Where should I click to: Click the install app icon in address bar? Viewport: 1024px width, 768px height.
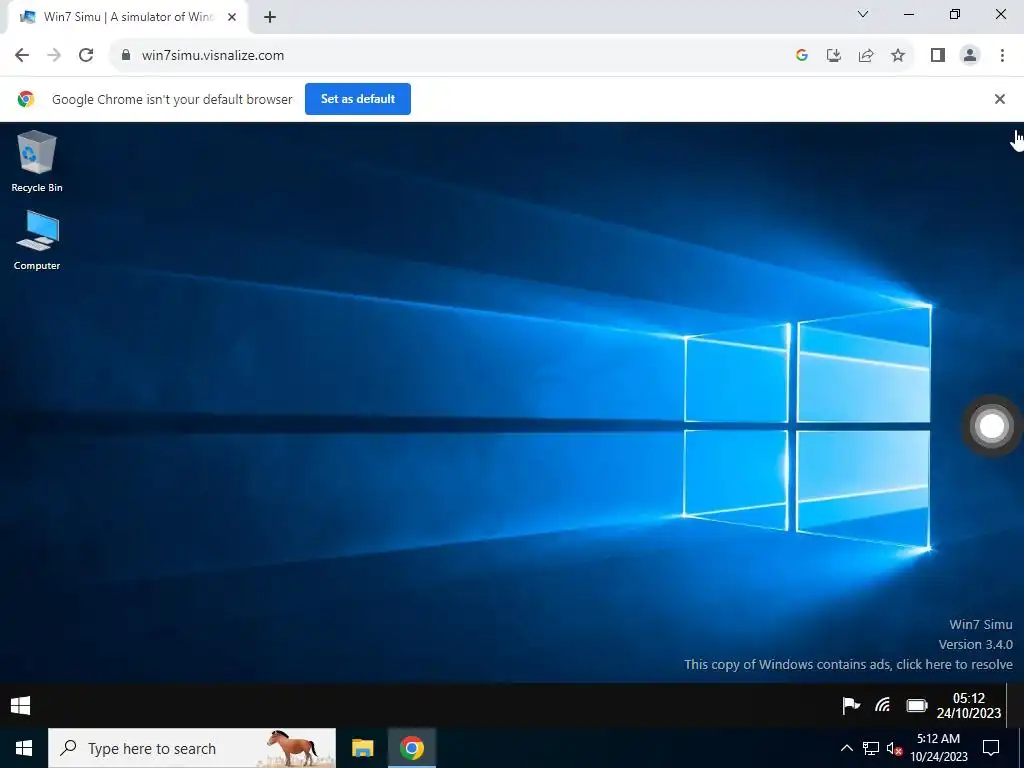coord(834,55)
